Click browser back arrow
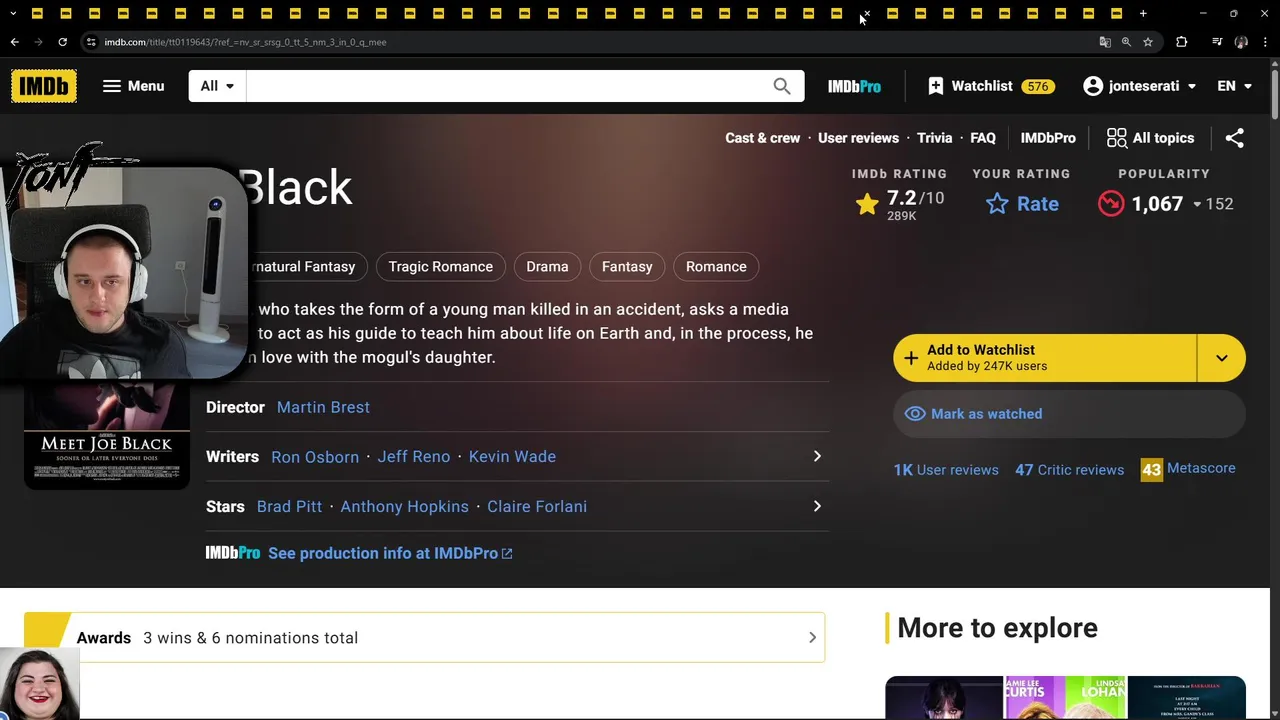Viewport: 1280px width, 720px height. click(14, 42)
